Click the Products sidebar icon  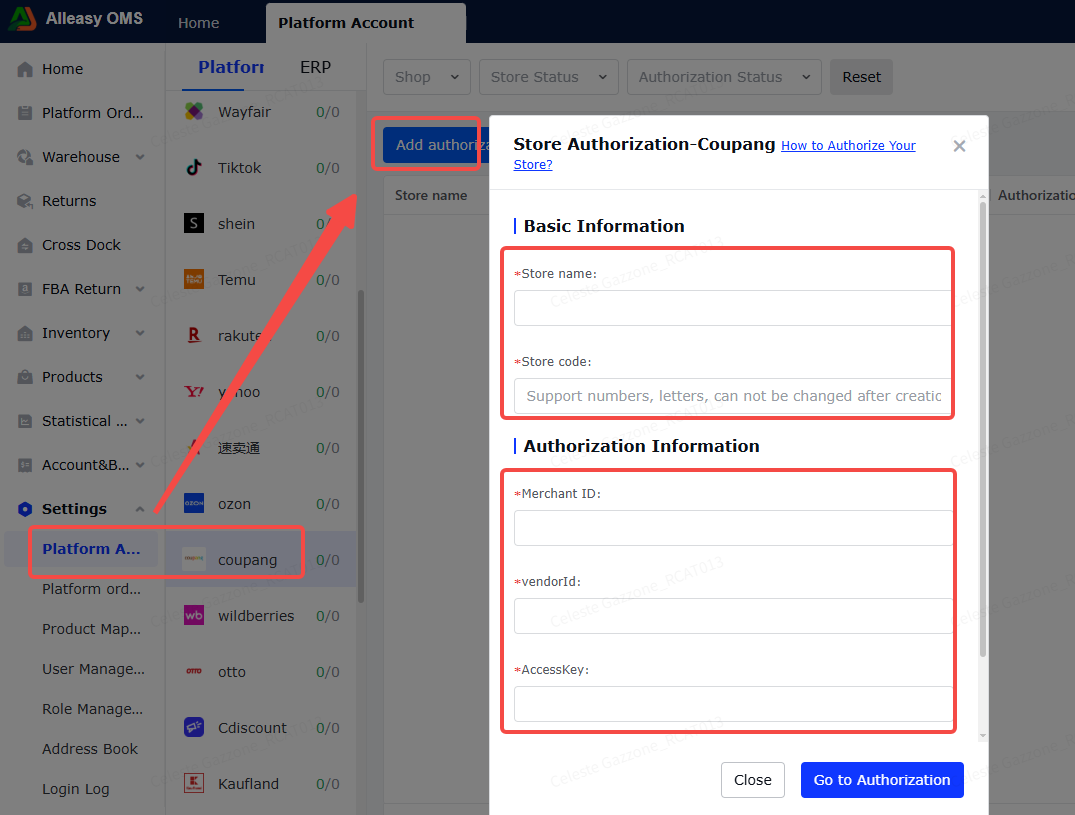(x=25, y=377)
